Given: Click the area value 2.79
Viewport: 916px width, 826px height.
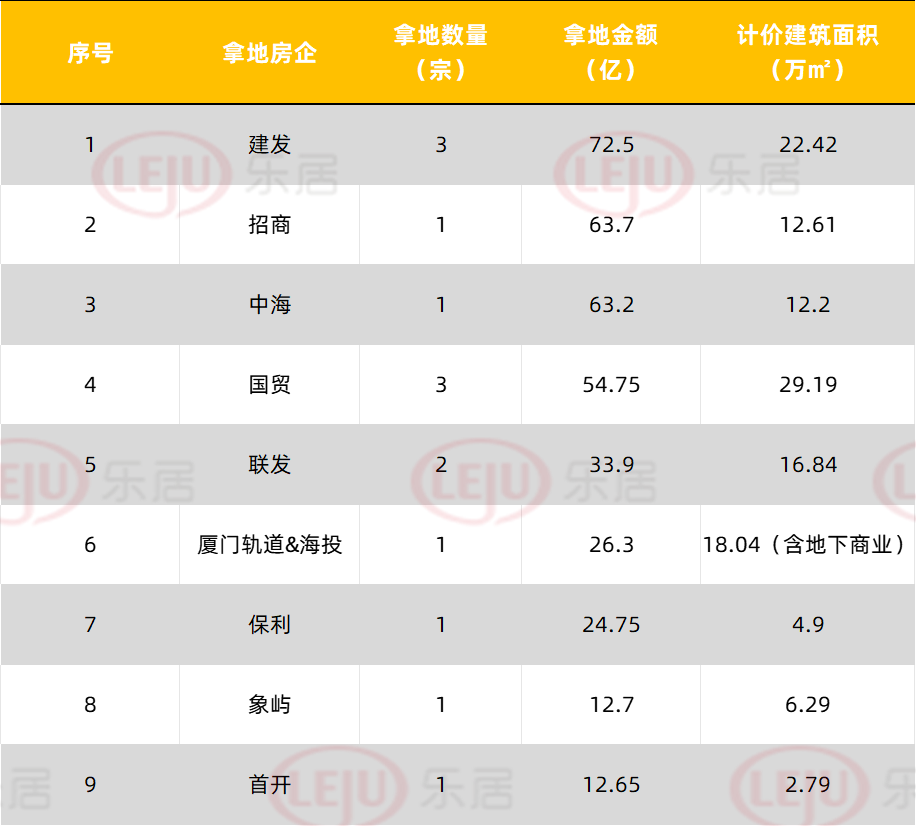Looking at the screenshot, I should 808,785.
